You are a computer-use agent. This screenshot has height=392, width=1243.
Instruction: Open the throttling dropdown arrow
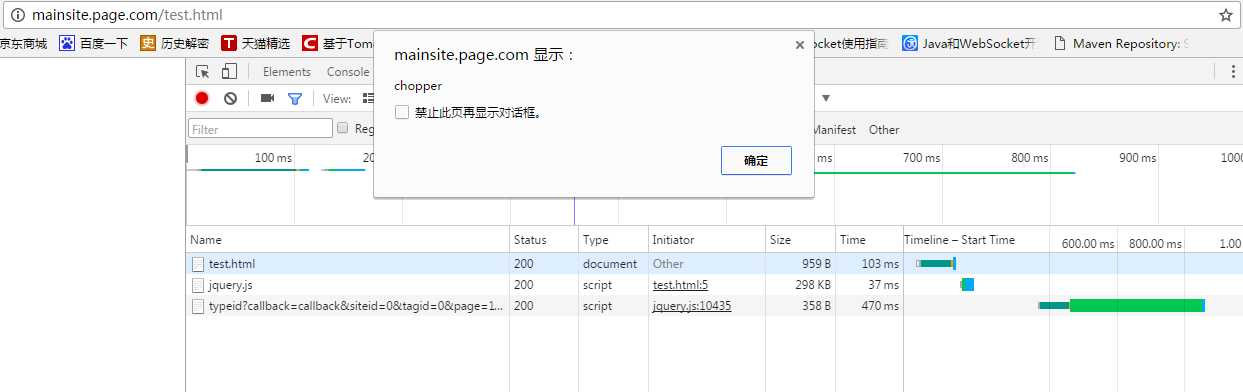pos(826,98)
